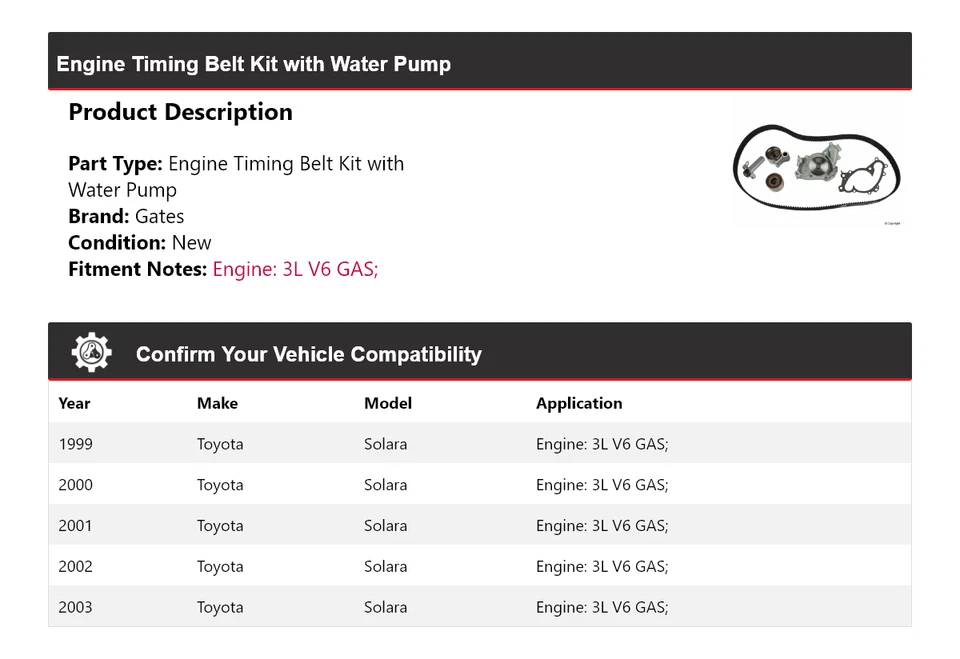960x659 pixels.
Task: Click the red Fitment Notes engine text
Action: [295, 269]
